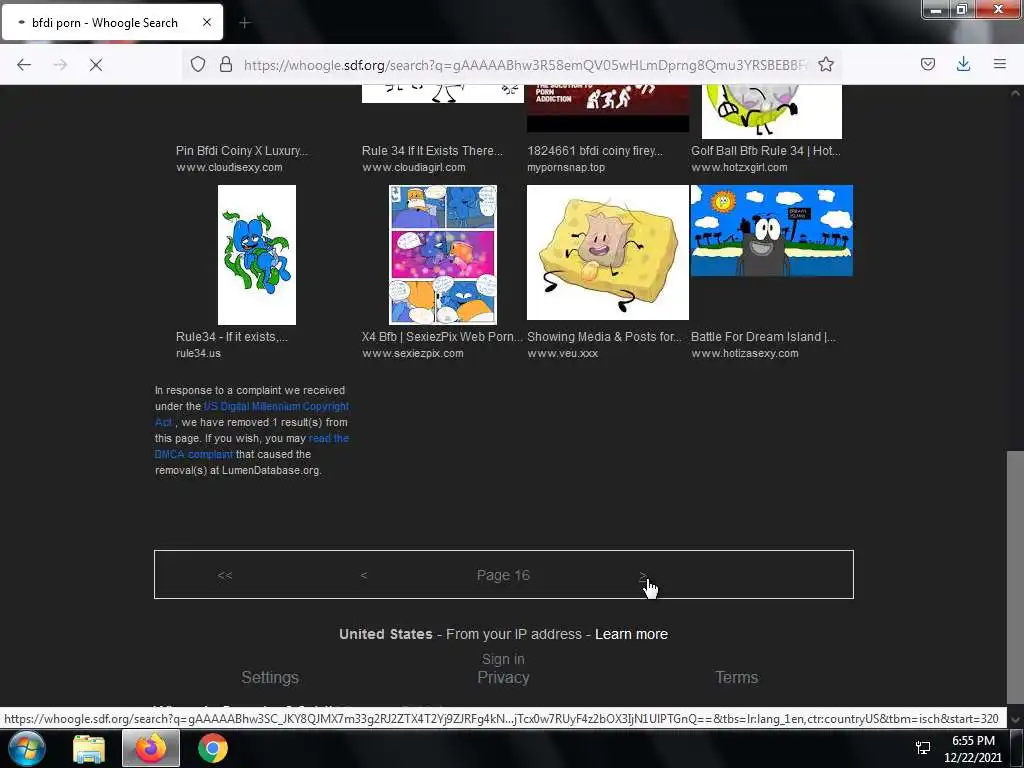This screenshot has height=768, width=1024.
Task: Open the Privacy footer link
Action: coord(503,677)
